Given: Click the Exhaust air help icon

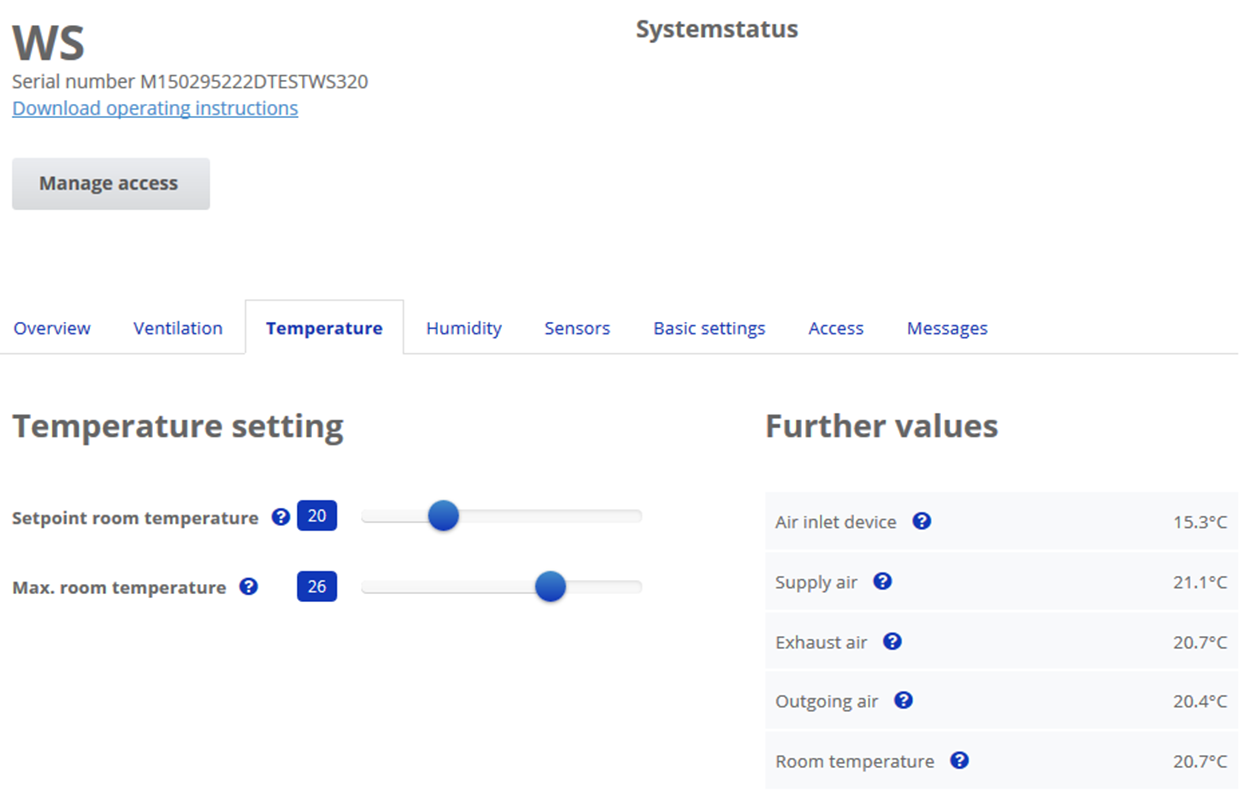Looking at the screenshot, I should pos(892,641).
